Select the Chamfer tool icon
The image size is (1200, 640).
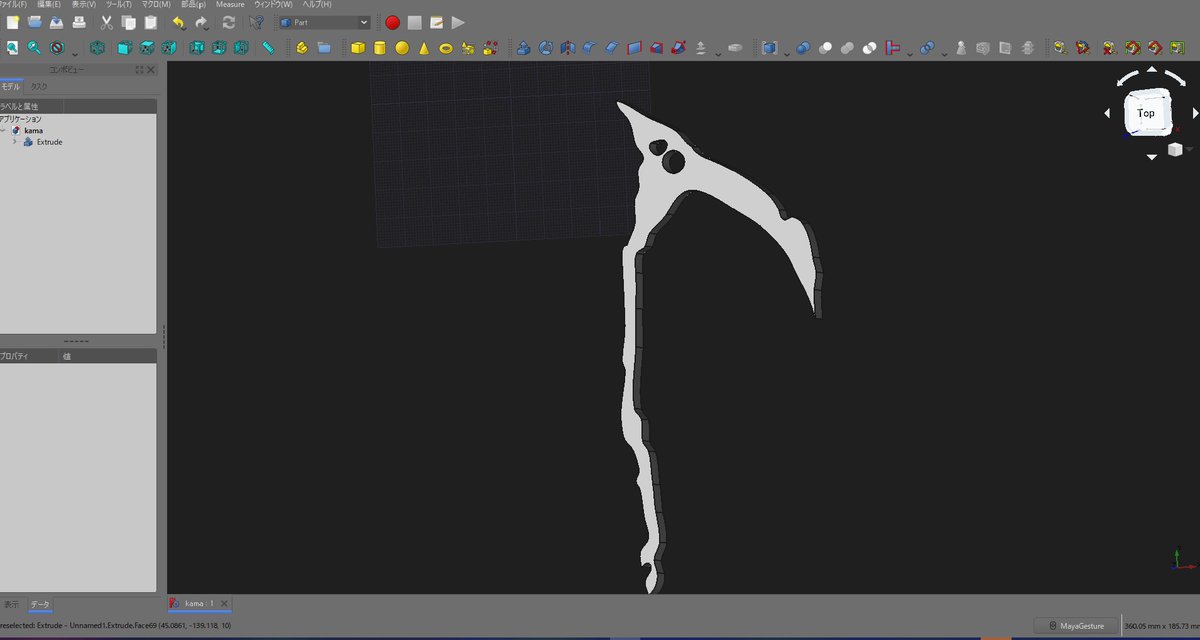point(611,47)
